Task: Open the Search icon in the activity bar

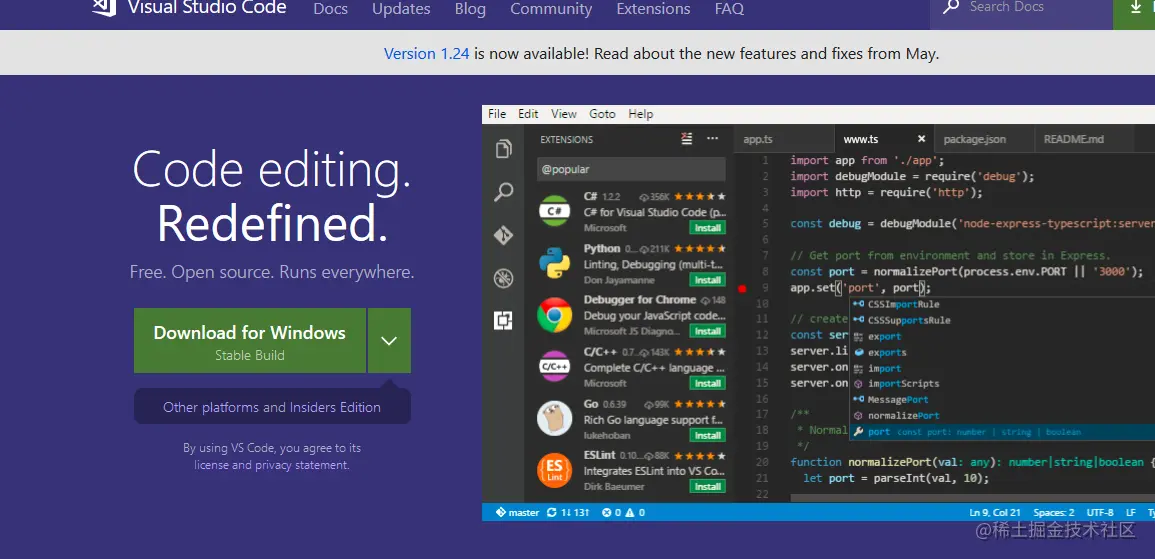Action: tap(504, 192)
